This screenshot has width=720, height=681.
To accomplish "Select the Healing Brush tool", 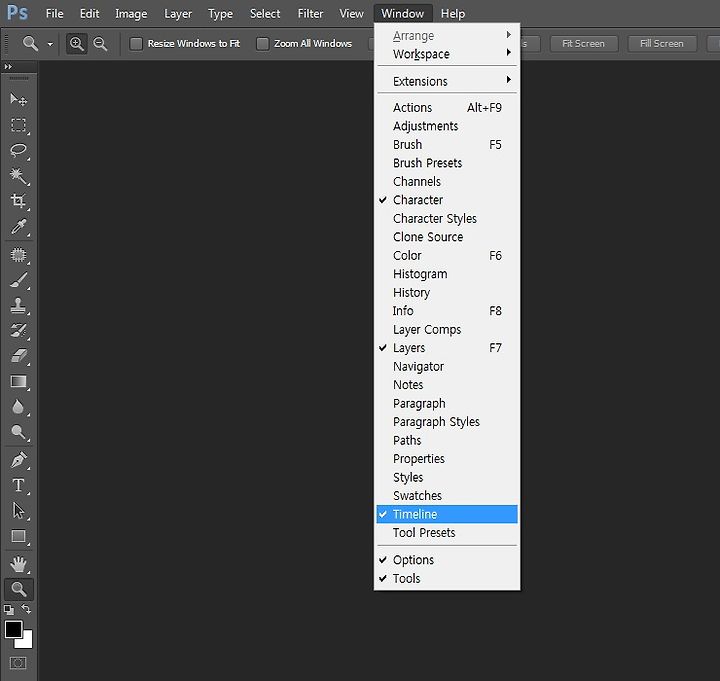I will [x=18, y=254].
